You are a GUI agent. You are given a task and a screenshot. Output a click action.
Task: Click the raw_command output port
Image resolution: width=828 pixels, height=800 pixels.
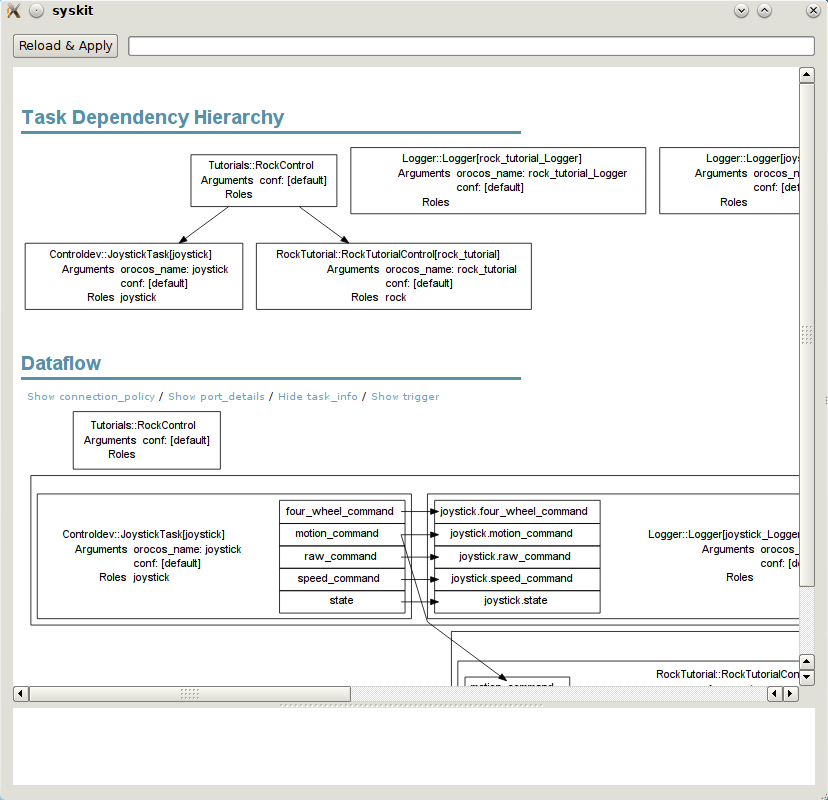tap(342, 557)
